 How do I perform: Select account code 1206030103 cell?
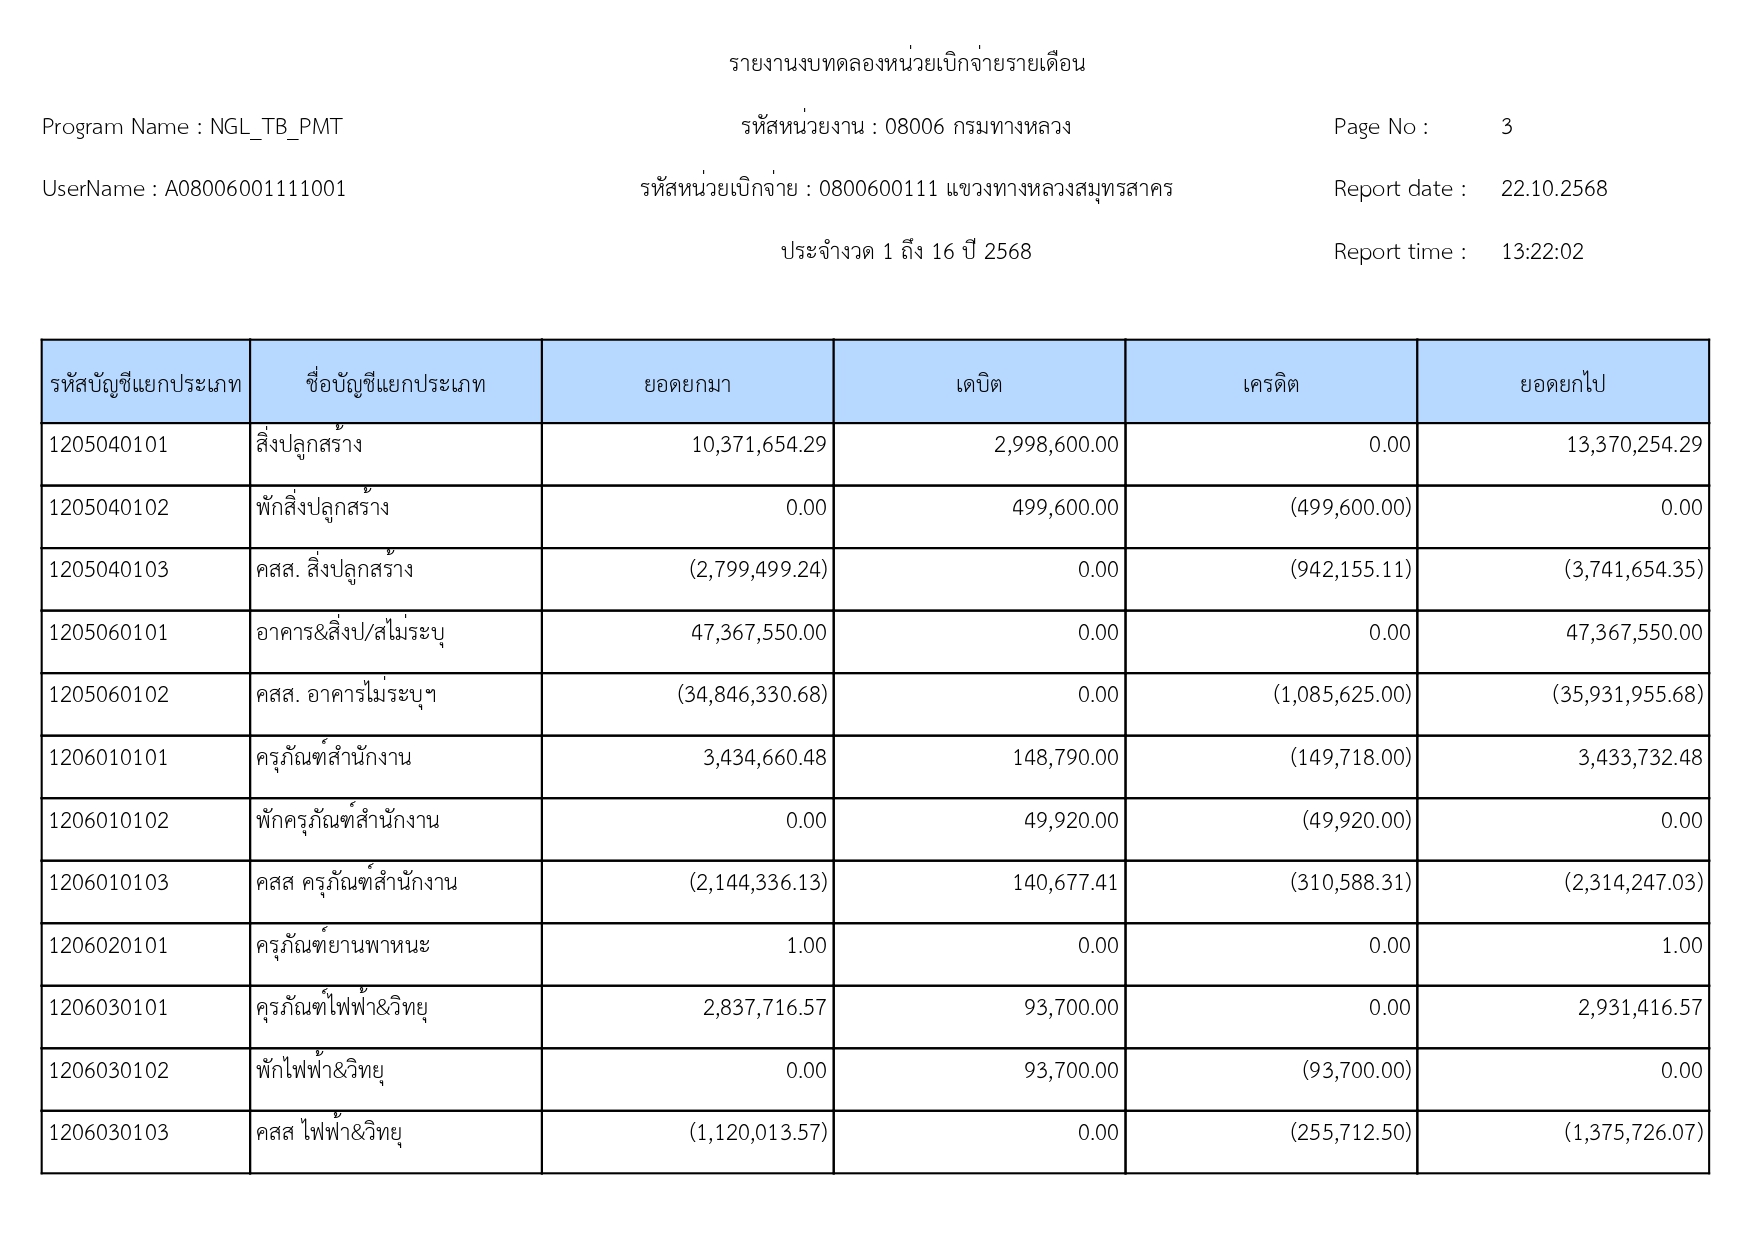click(109, 1133)
